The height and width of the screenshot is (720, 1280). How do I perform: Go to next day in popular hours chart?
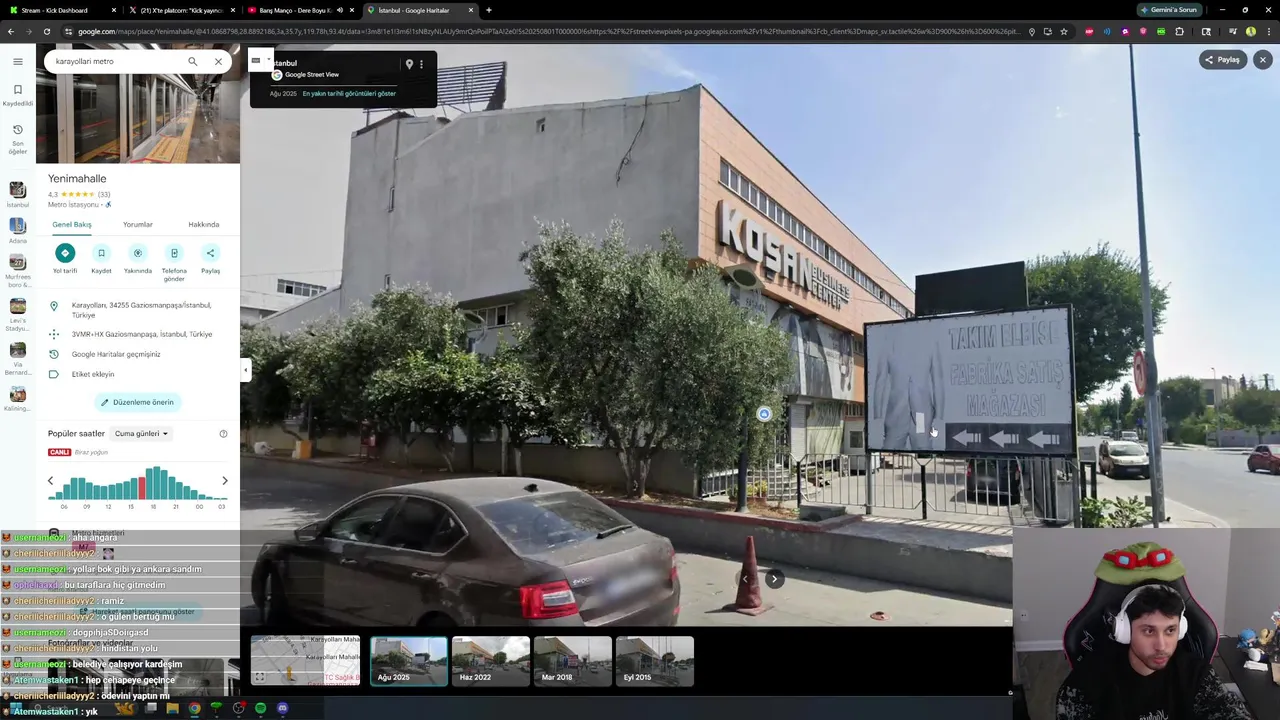pos(224,481)
